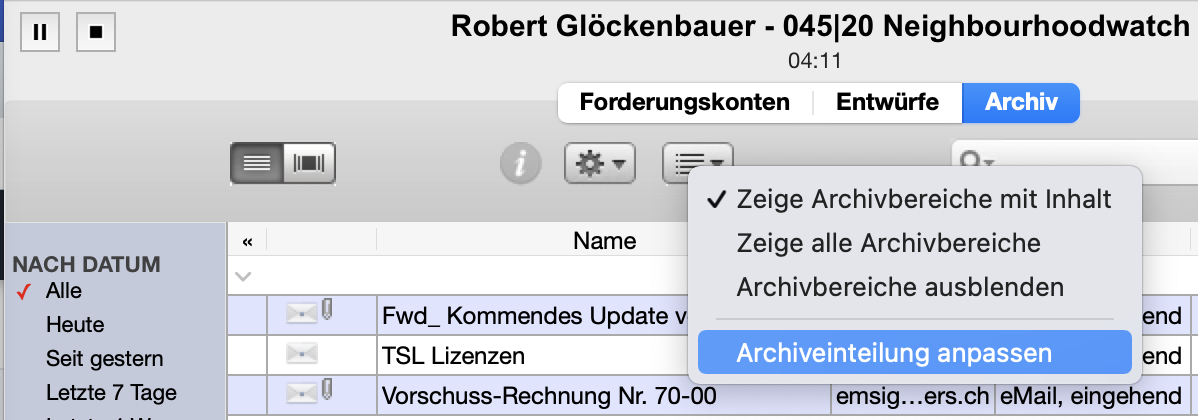Image resolution: width=1198 pixels, height=420 pixels.
Task: Expand the grey chevron below header
Action: point(244,276)
